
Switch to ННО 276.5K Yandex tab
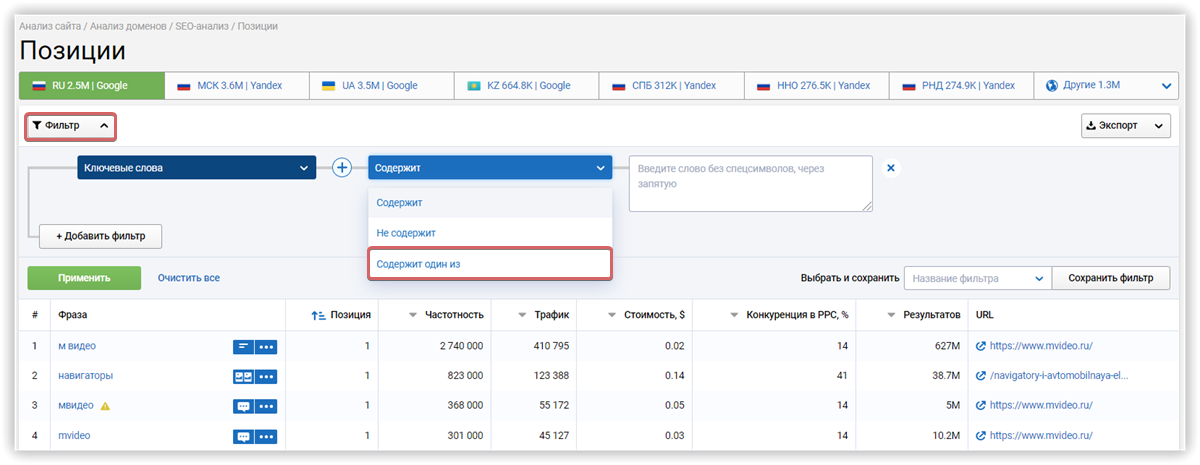coord(818,86)
